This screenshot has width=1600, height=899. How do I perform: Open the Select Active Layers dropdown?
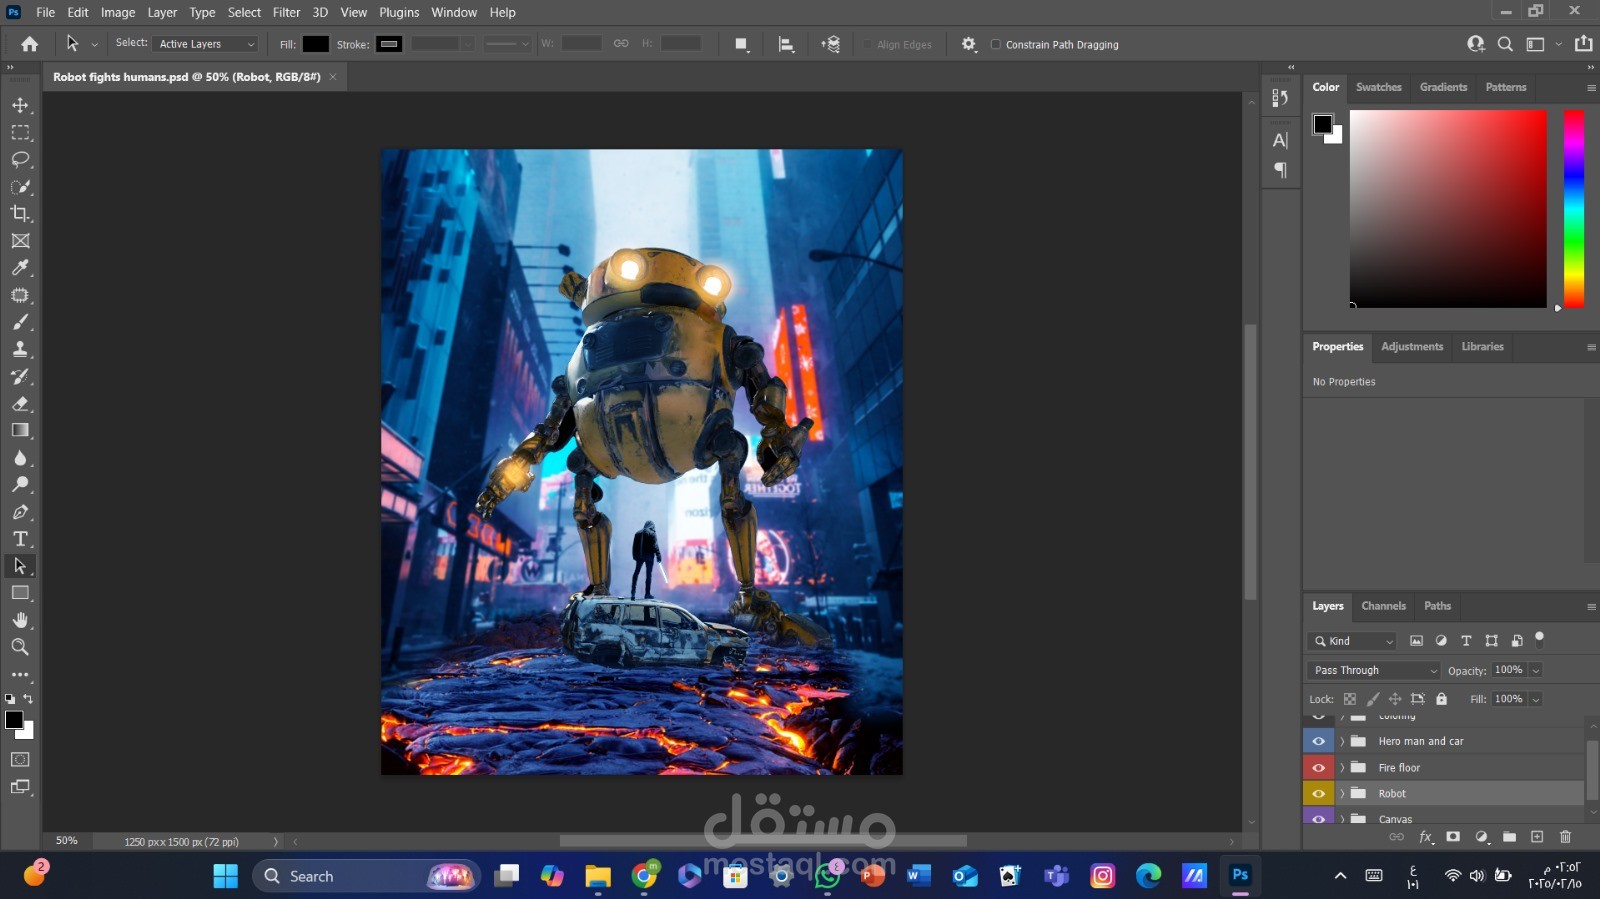coord(207,44)
